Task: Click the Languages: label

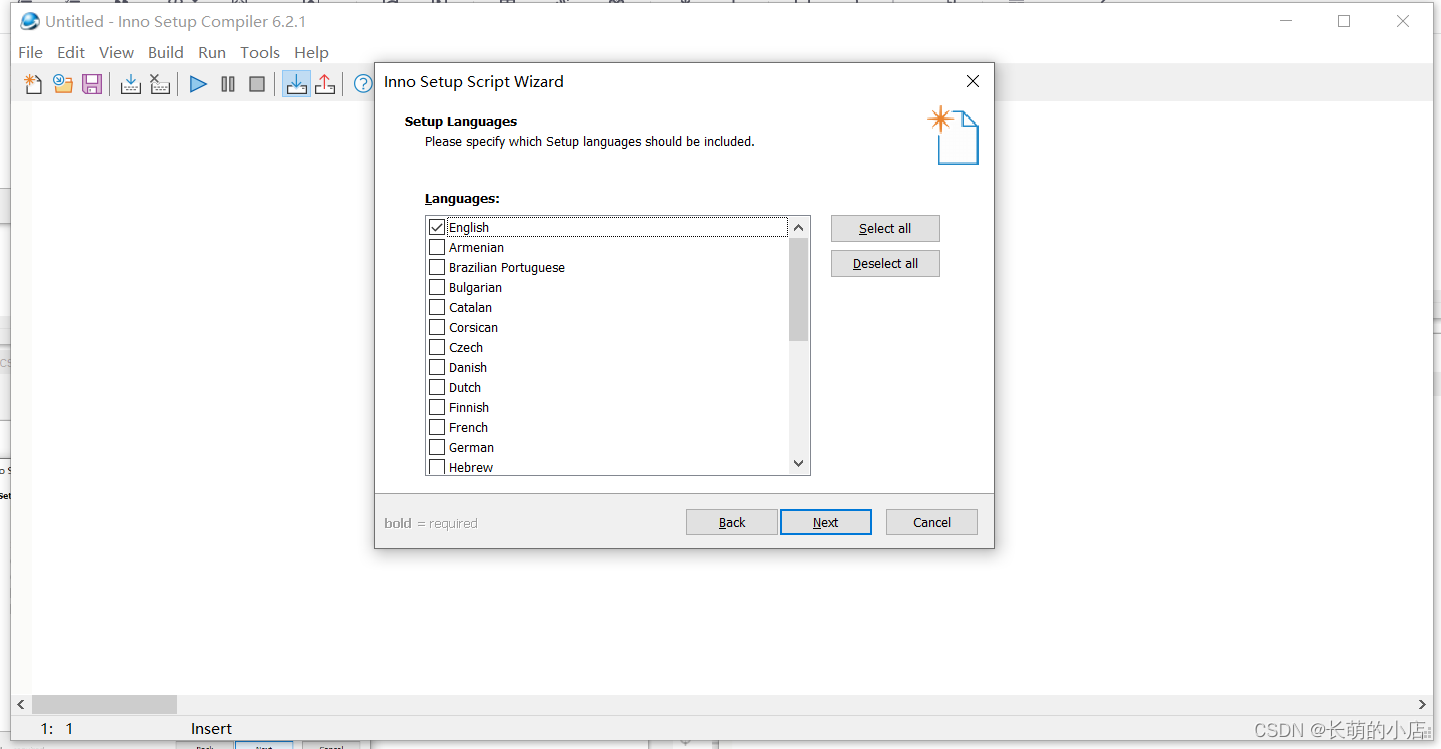Action: [x=462, y=199]
